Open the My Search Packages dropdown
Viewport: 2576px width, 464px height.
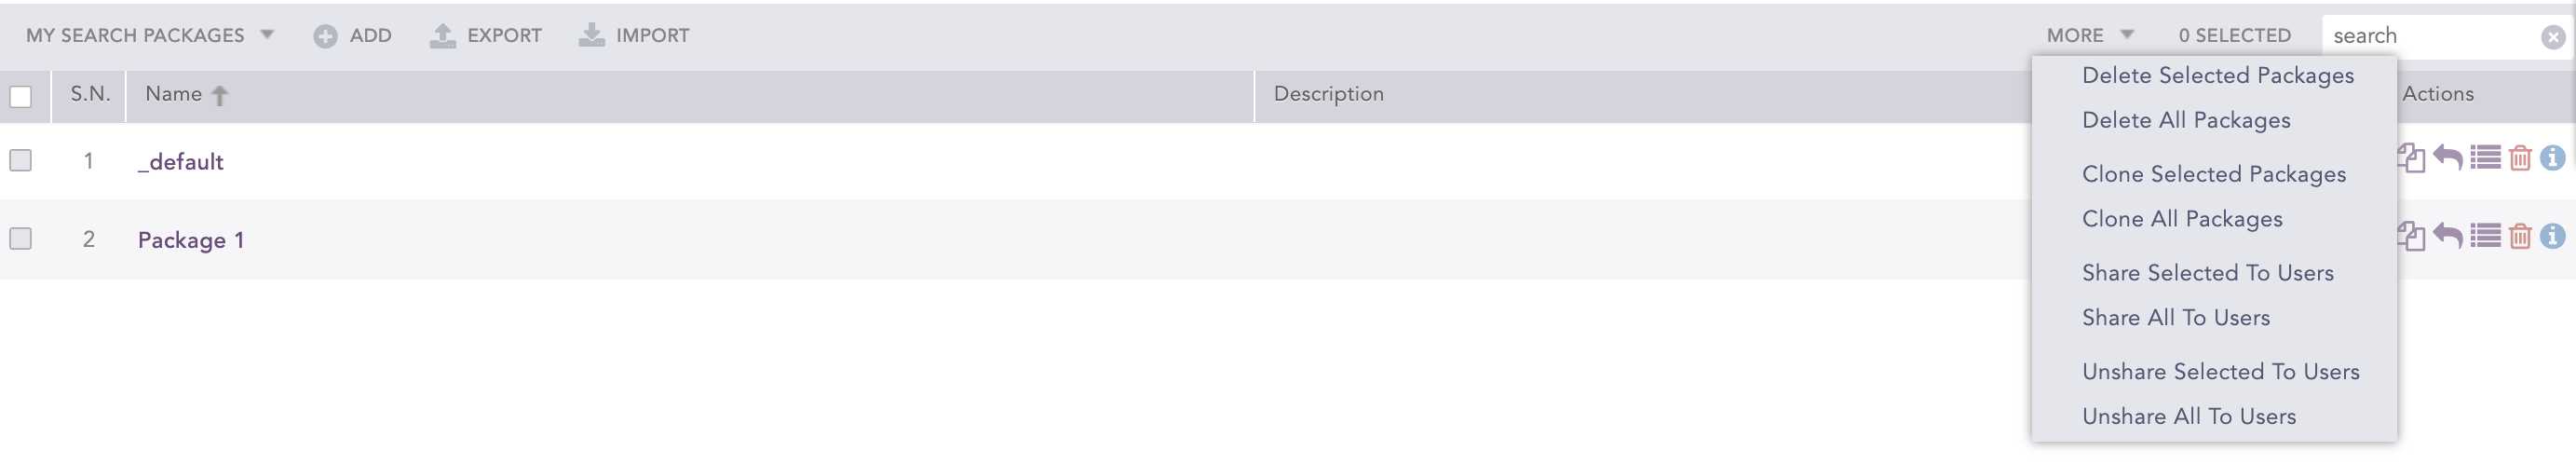pyautogui.click(x=150, y=35)
